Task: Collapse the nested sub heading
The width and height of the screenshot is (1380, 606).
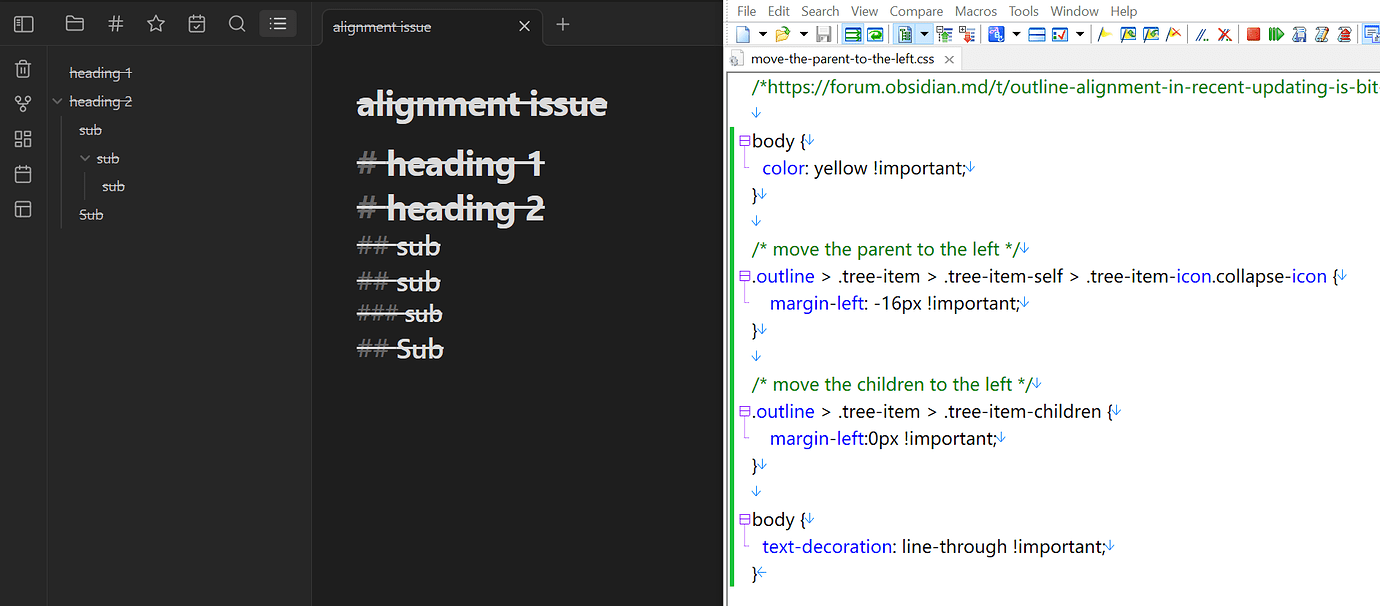Action: pyautogui.click(x=85, y=158)
